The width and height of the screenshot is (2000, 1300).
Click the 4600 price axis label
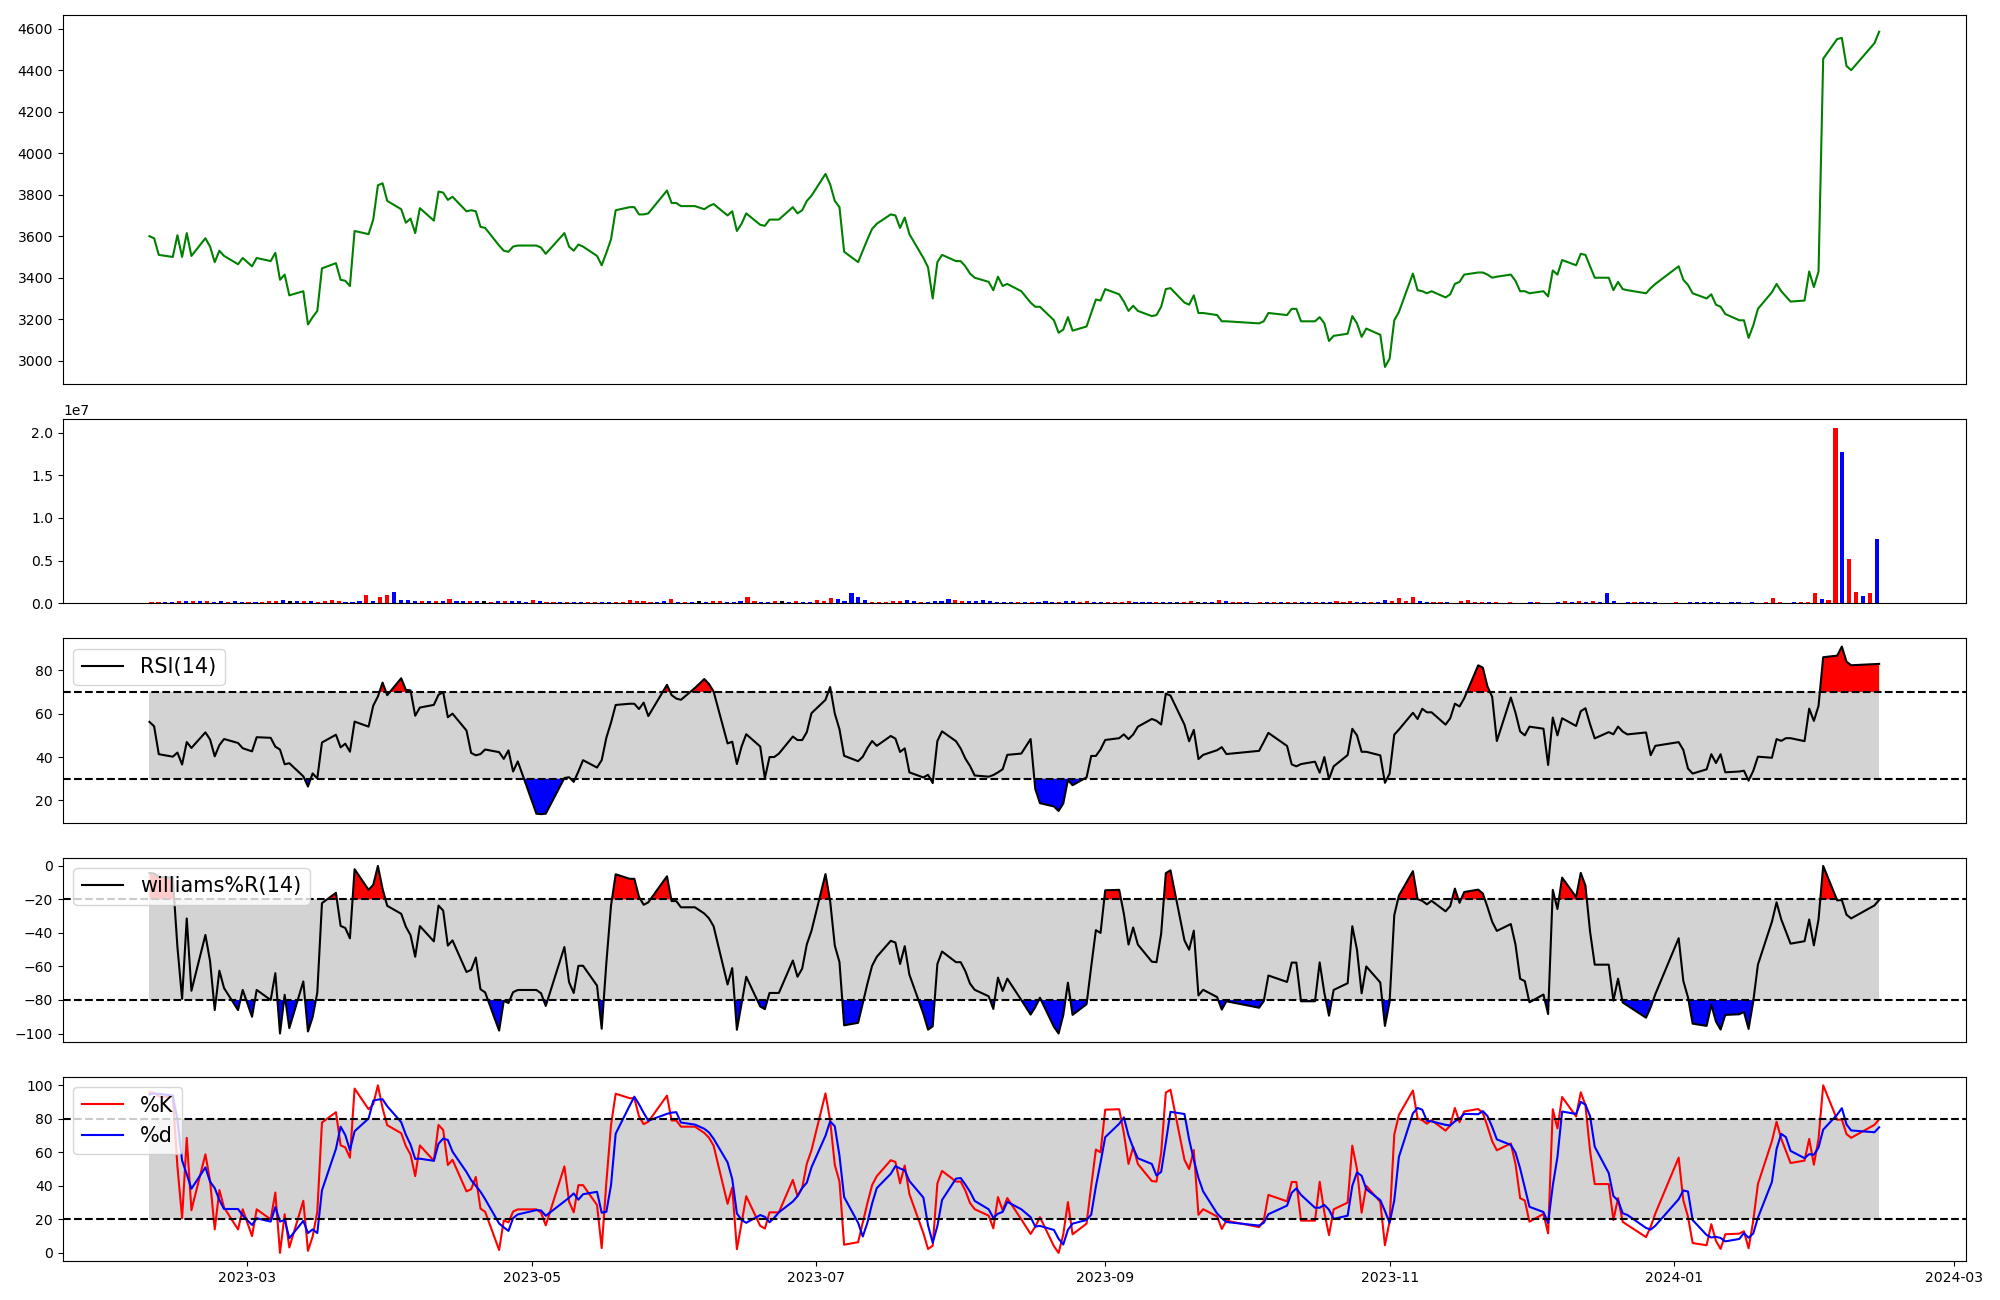(36, 30)
